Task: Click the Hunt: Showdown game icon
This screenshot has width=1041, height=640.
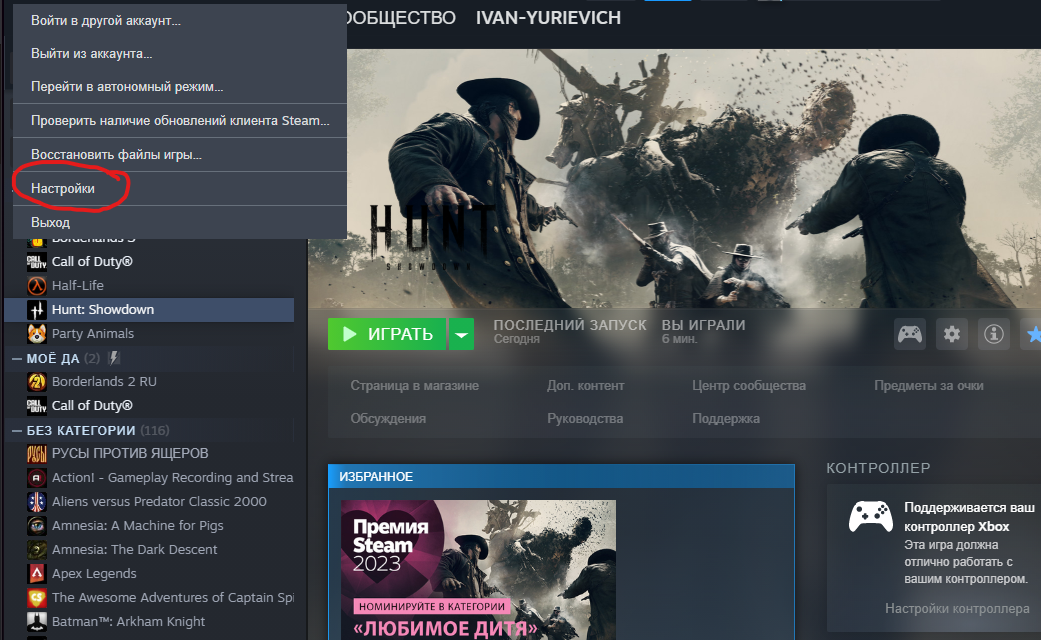Action: click(37, 310)
